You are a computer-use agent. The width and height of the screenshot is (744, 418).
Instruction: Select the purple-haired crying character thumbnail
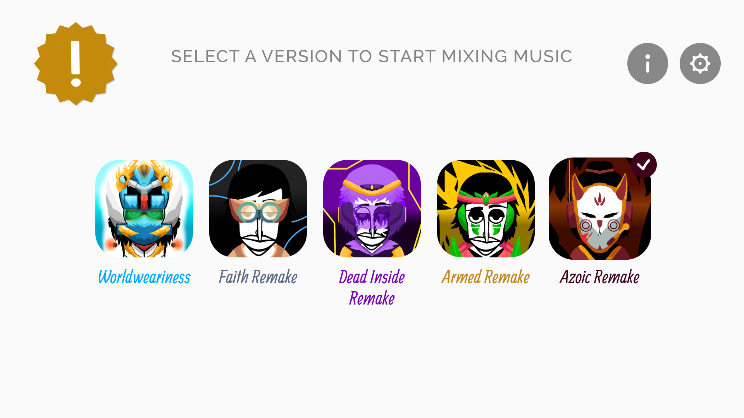[x=372, y=208]
